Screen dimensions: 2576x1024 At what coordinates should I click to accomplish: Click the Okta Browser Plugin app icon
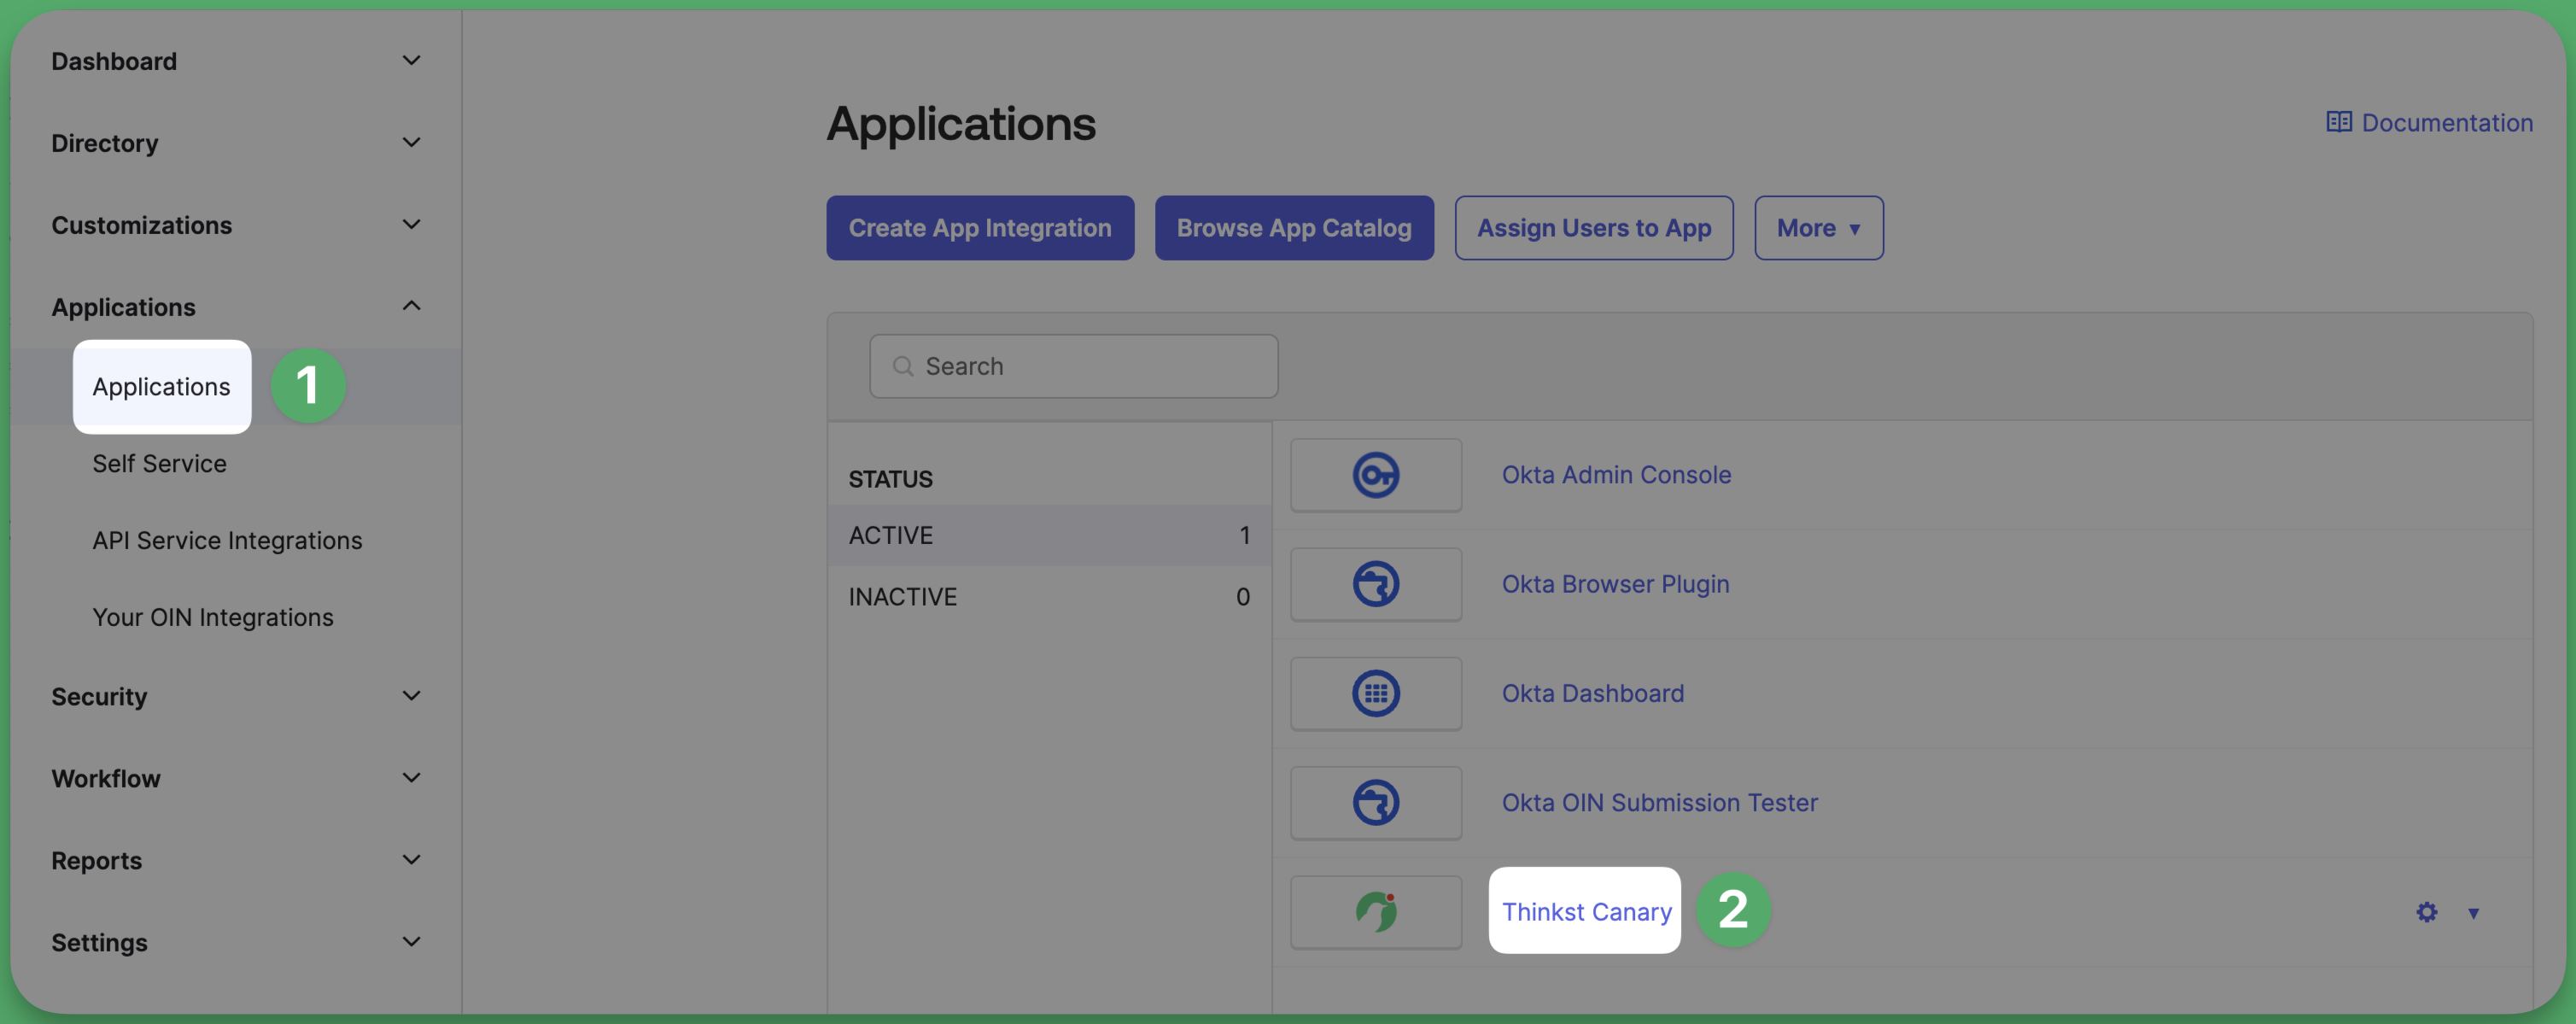point(1375,584)
